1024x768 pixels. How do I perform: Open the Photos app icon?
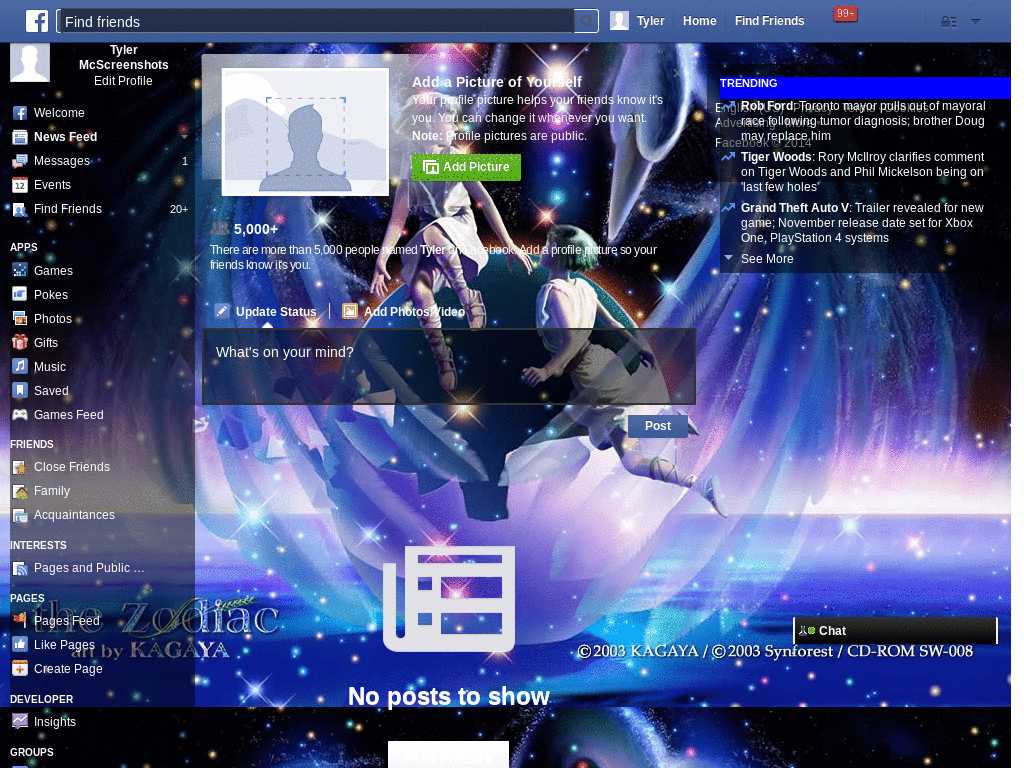point(20,319)
